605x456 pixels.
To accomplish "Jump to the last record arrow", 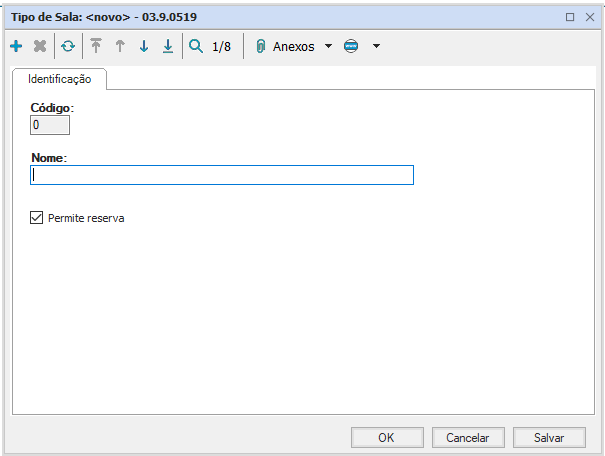I will 168,46.
